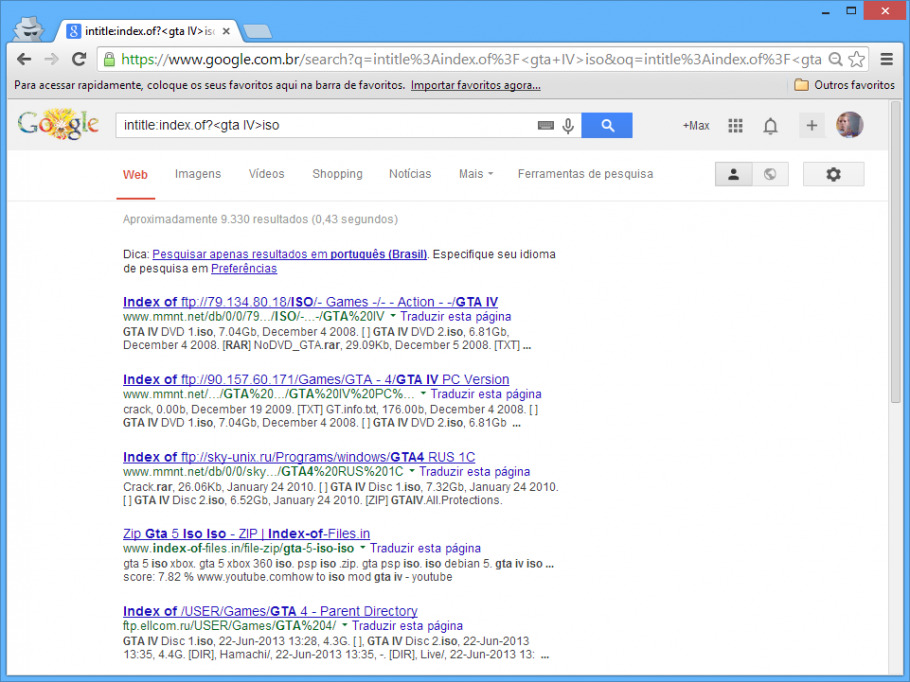Open result Index of ftp://90.157.60.171/Games/GTA
The width and height of the screenshot is (910, 682).
(316, 380)
